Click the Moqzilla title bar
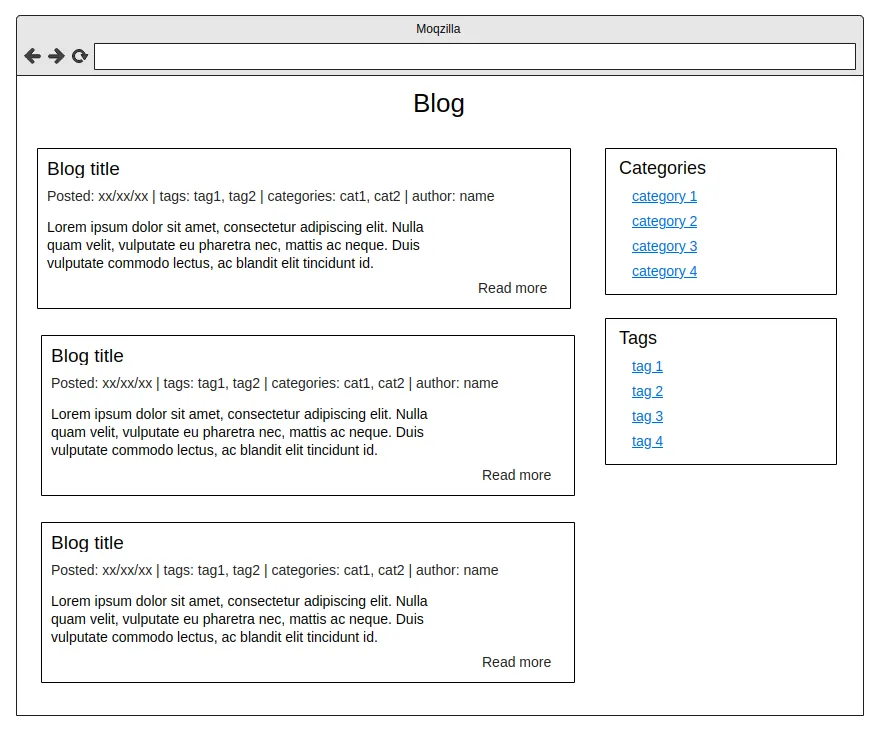This screenshot has width=880, height=734. tap(438, 28)
